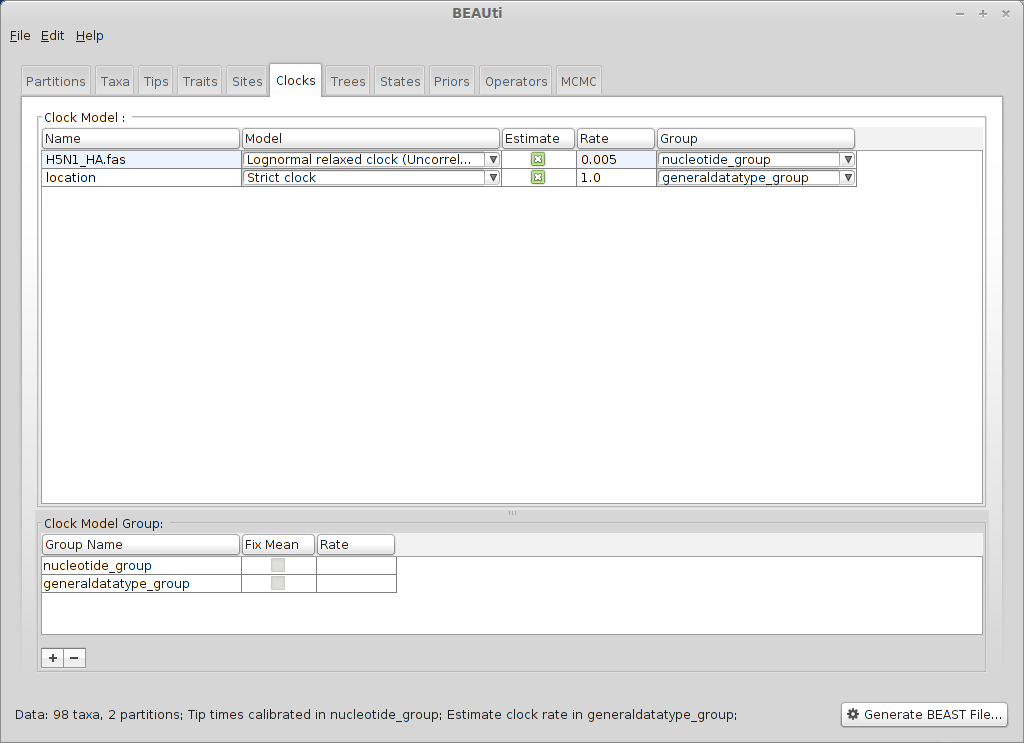The height and width of the screenshot is (743, 1024).
Task: Click the Fix Mean column header
Action: point(278,545)
